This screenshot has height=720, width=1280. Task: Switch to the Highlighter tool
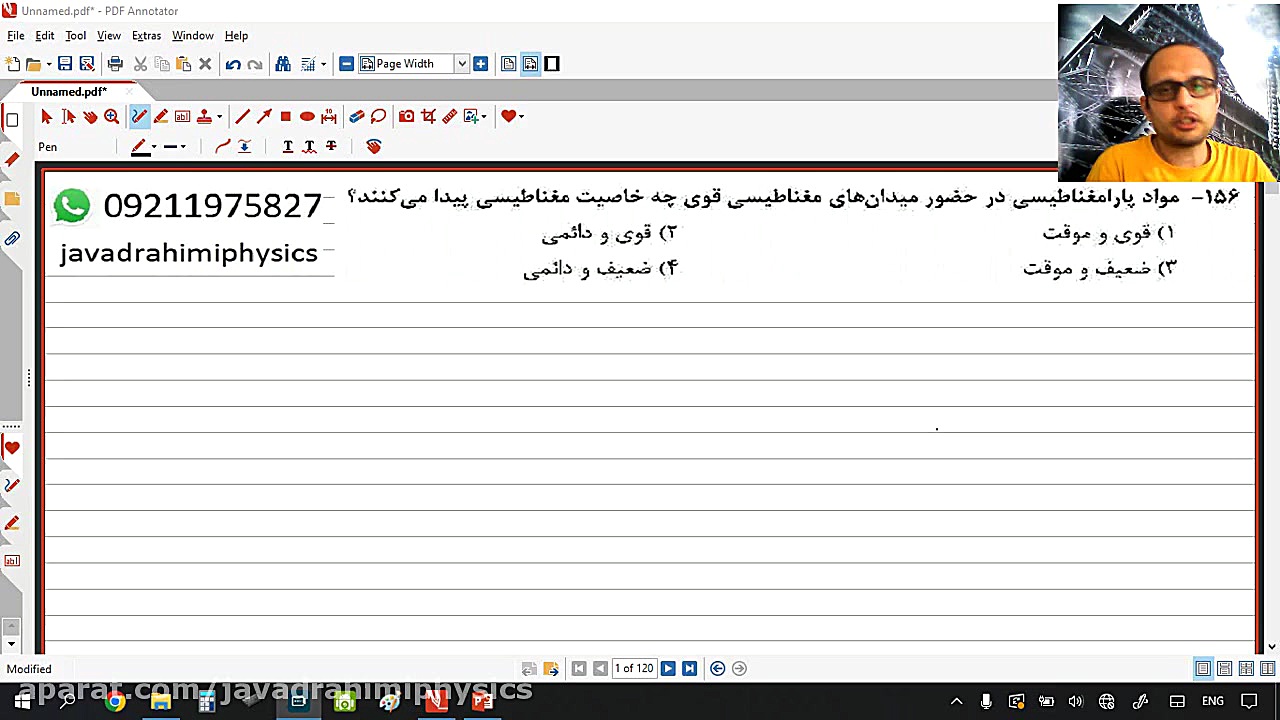tap(161, 115)
